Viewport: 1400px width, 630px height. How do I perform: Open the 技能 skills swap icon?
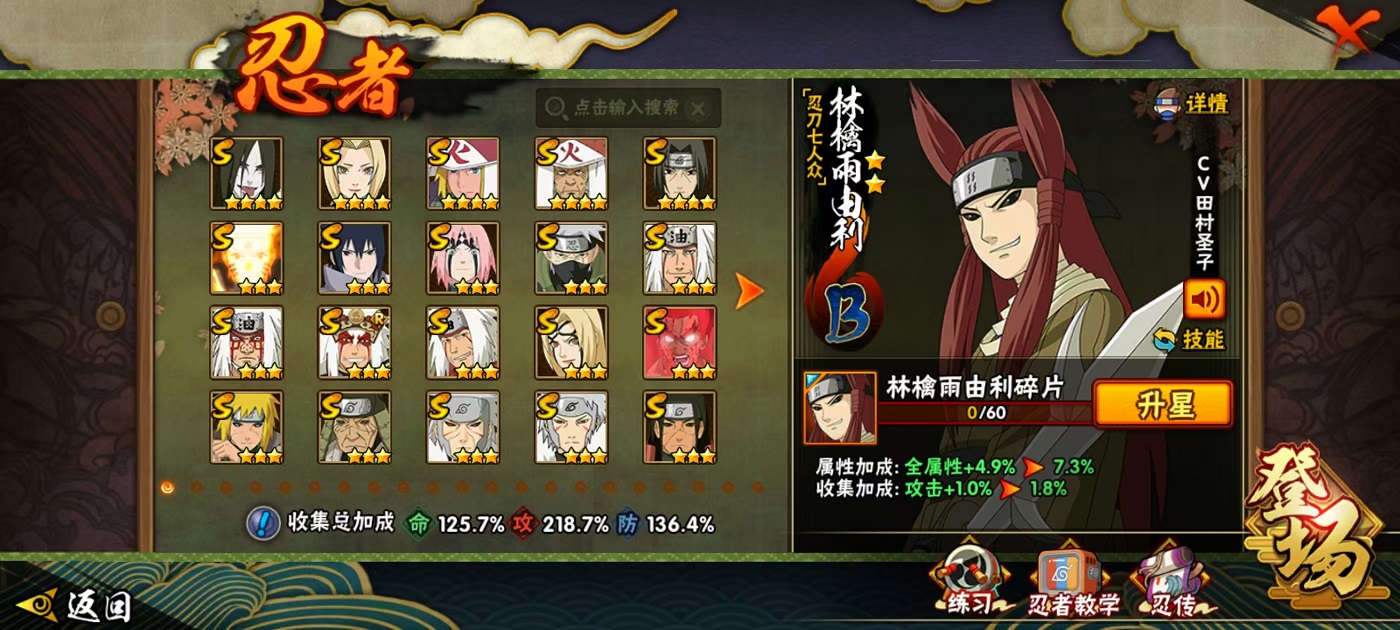pos(1164,339)
